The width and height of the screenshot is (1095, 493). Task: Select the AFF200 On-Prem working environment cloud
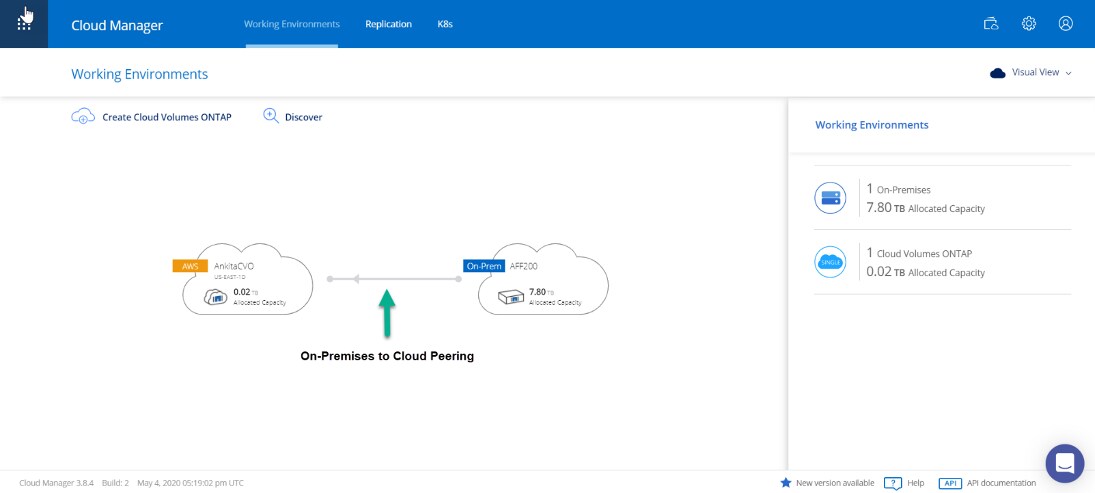(543, 282)
